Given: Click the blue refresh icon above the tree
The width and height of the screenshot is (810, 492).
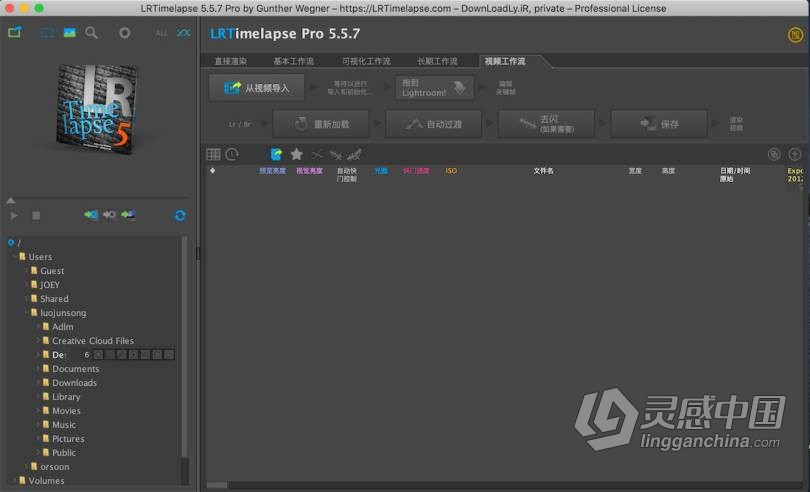Looking at the screenshot, I should click(x=180, y=216).
